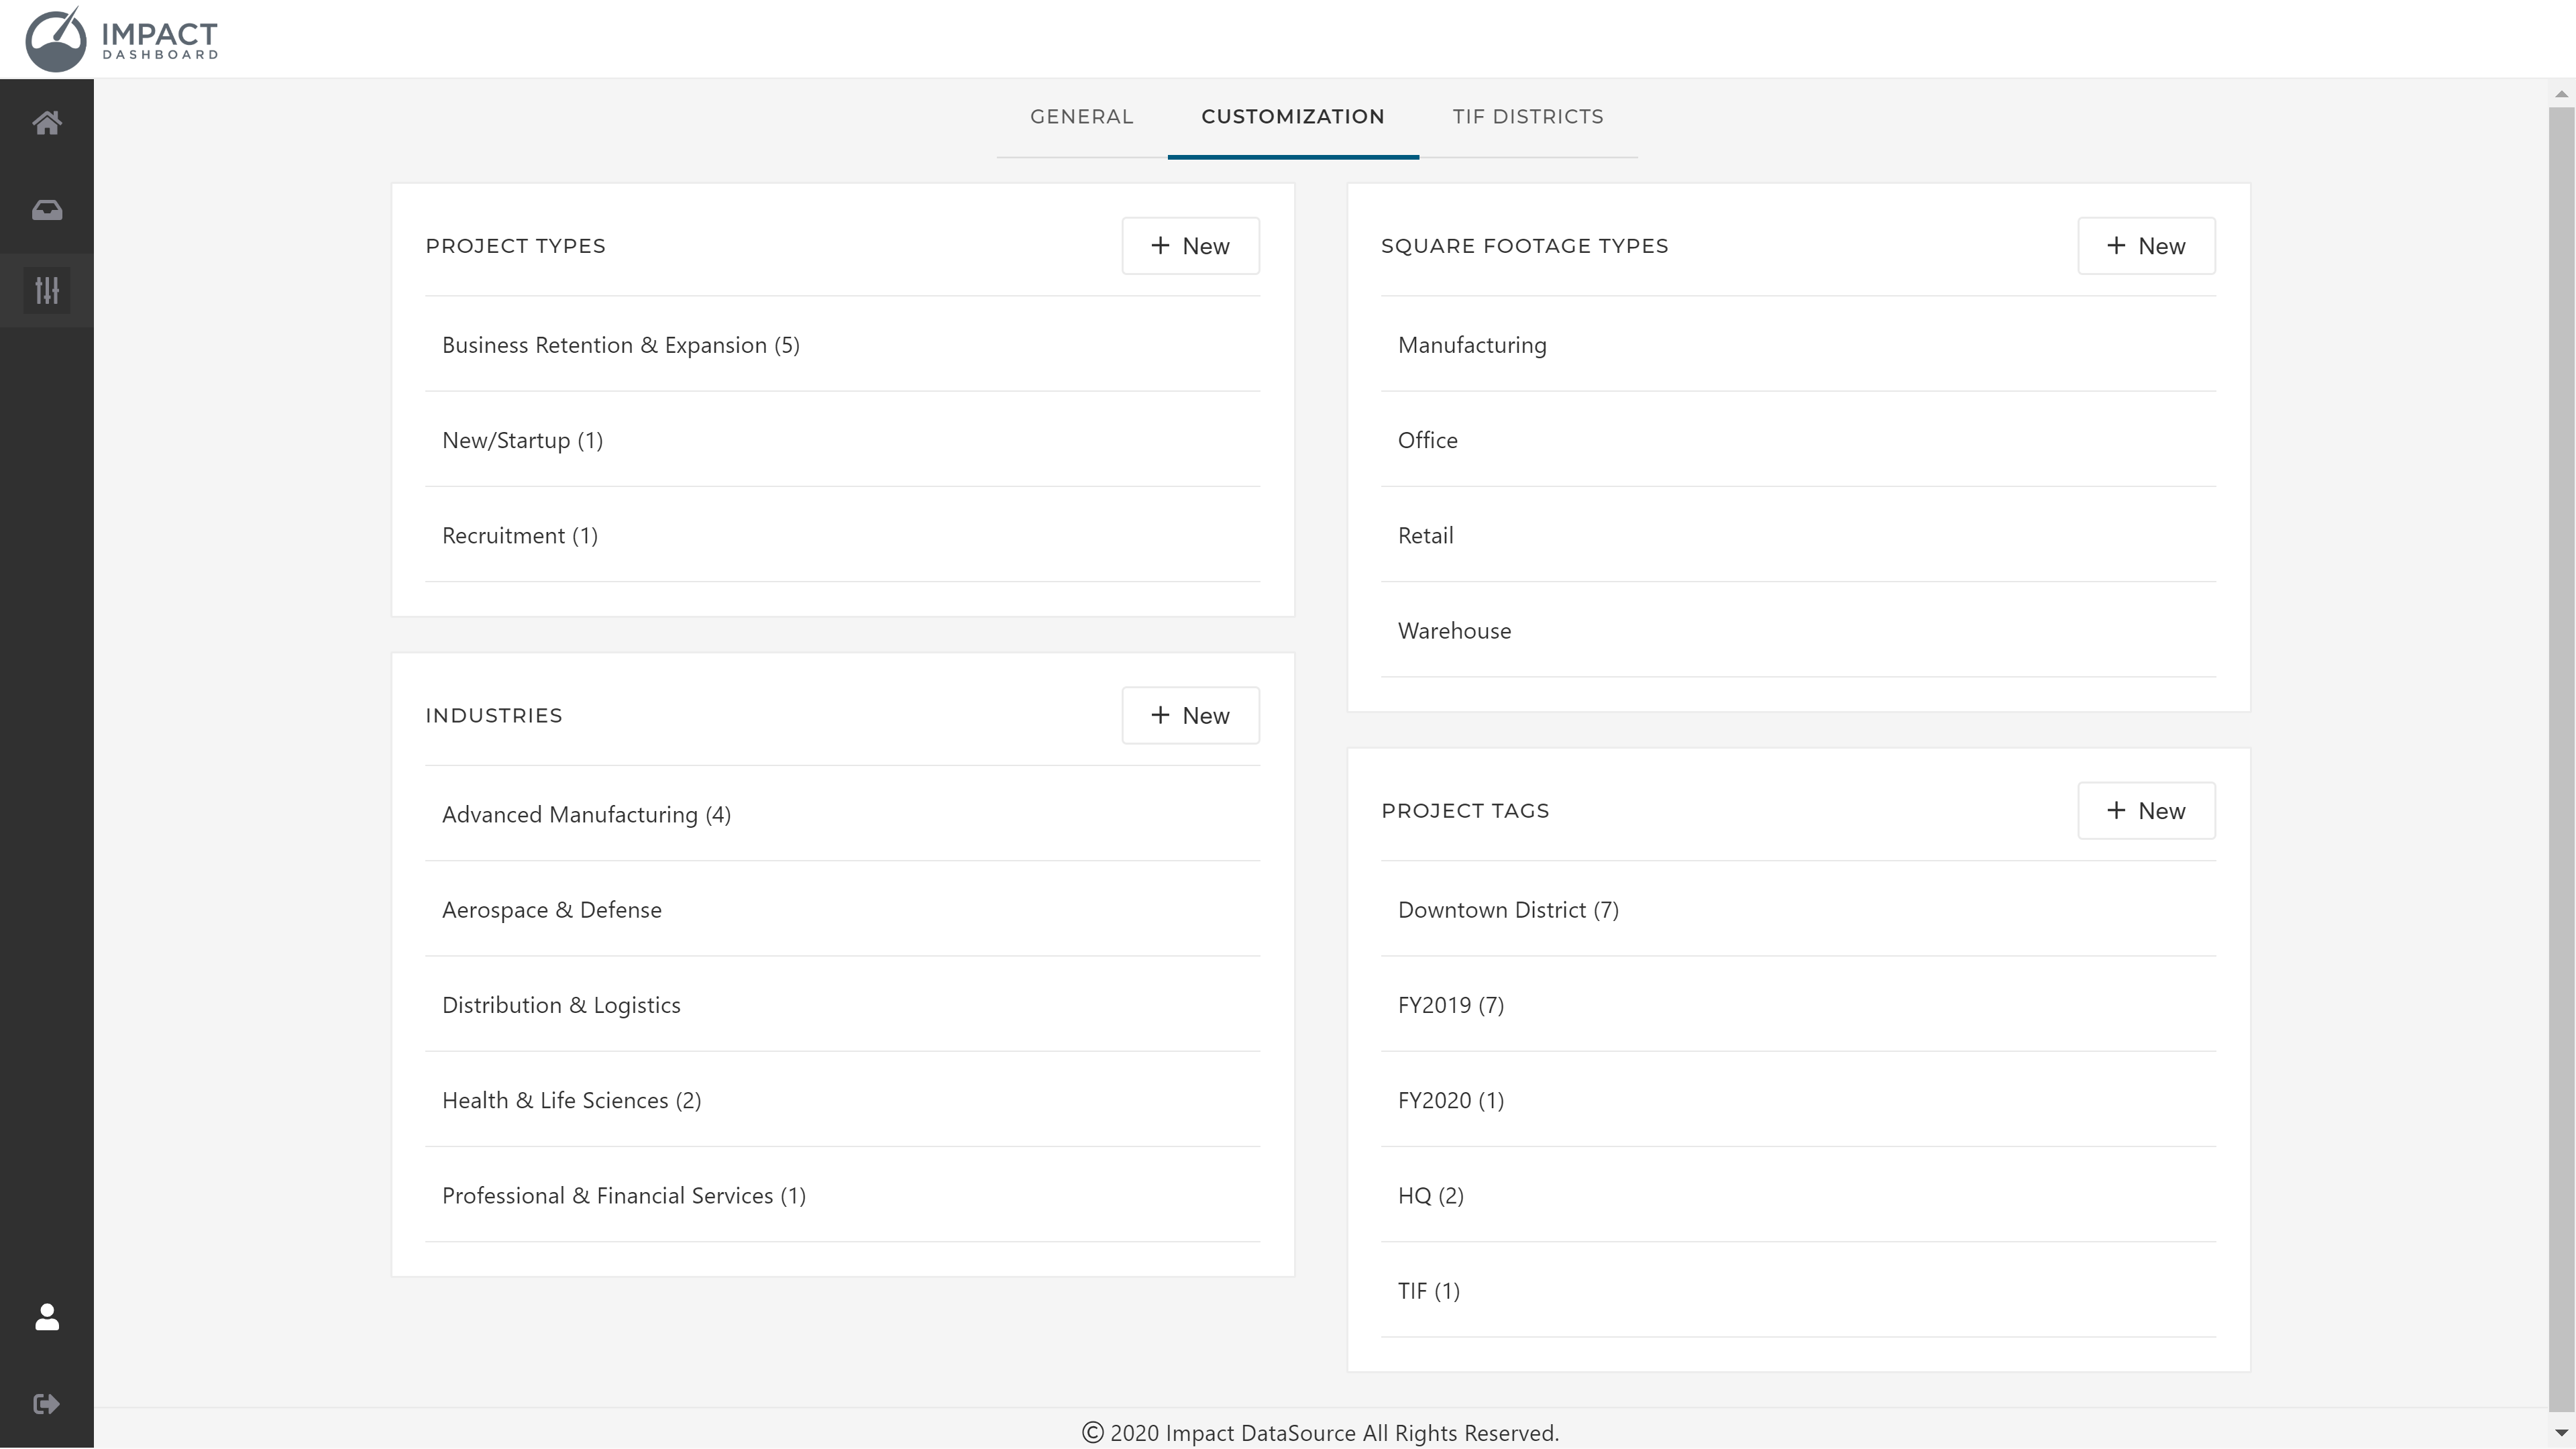2576x1449 pixels.
Task: Open the inbox tray icon in sidebar
Action: coord(47,210)
